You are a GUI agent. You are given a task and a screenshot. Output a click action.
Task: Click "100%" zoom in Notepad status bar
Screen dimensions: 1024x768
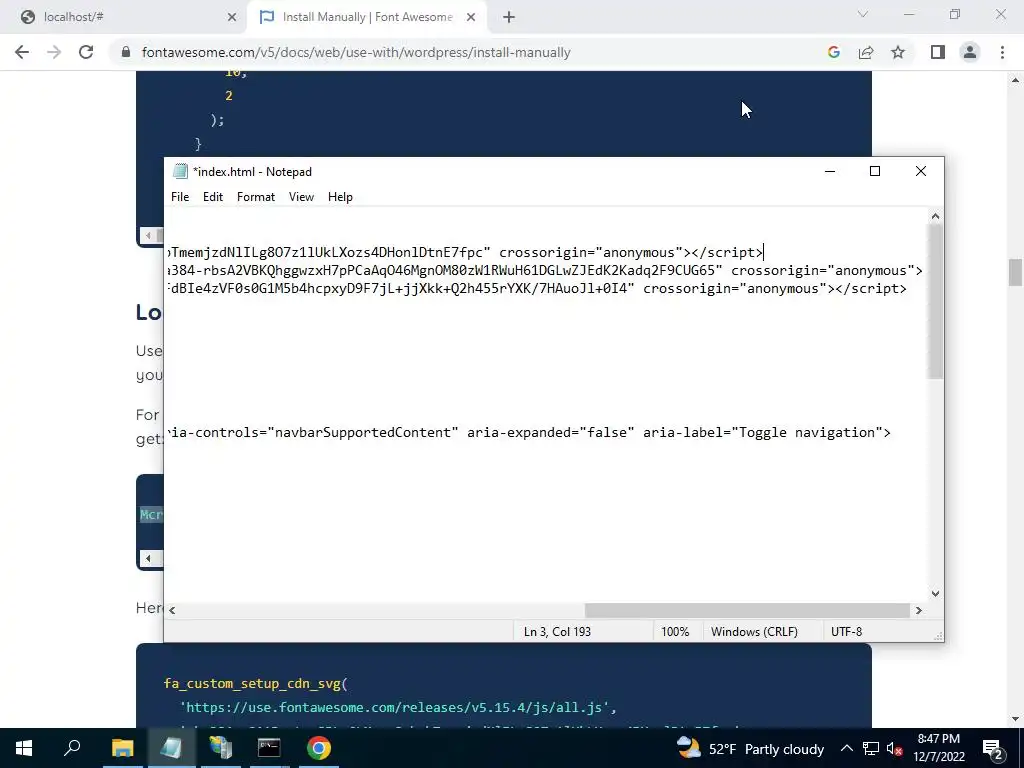coord(675,632)
